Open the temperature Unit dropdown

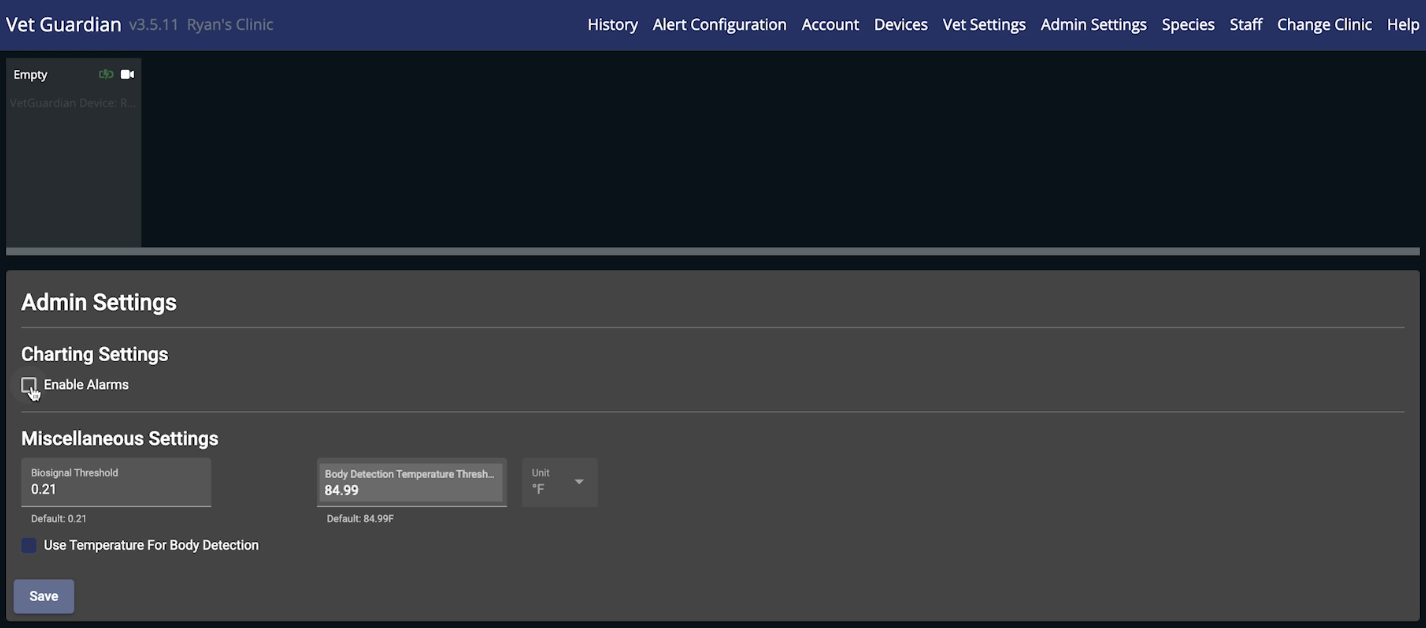559,482
